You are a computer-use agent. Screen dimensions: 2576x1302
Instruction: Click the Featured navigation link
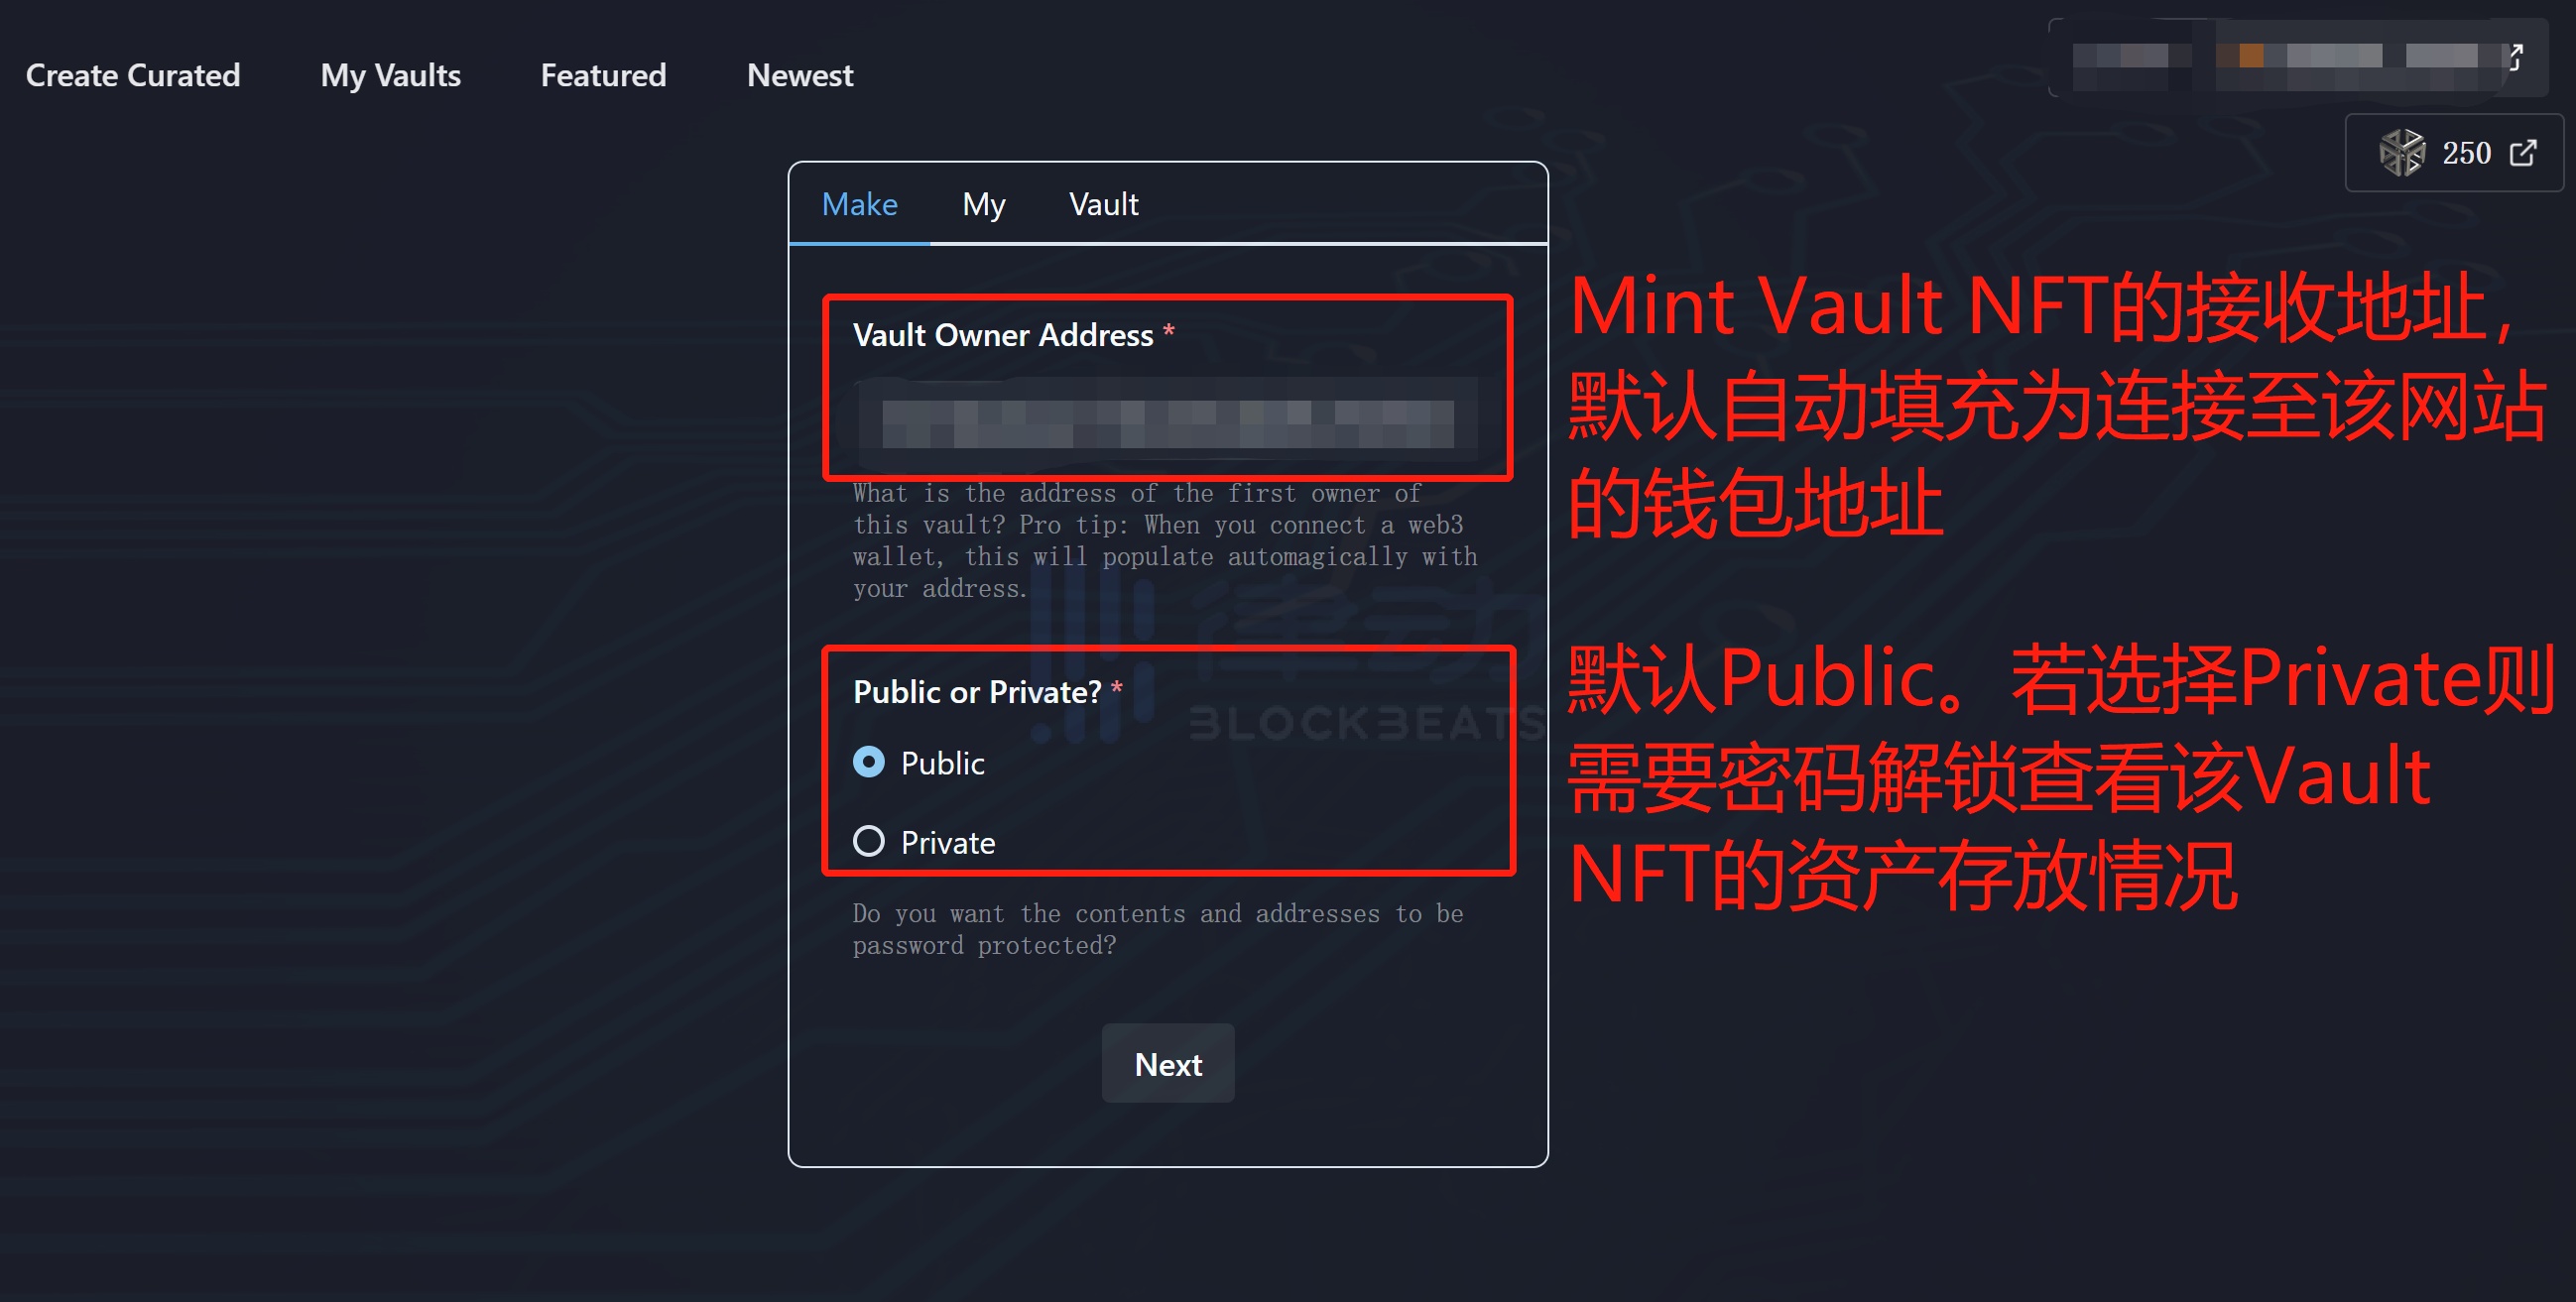604,74
